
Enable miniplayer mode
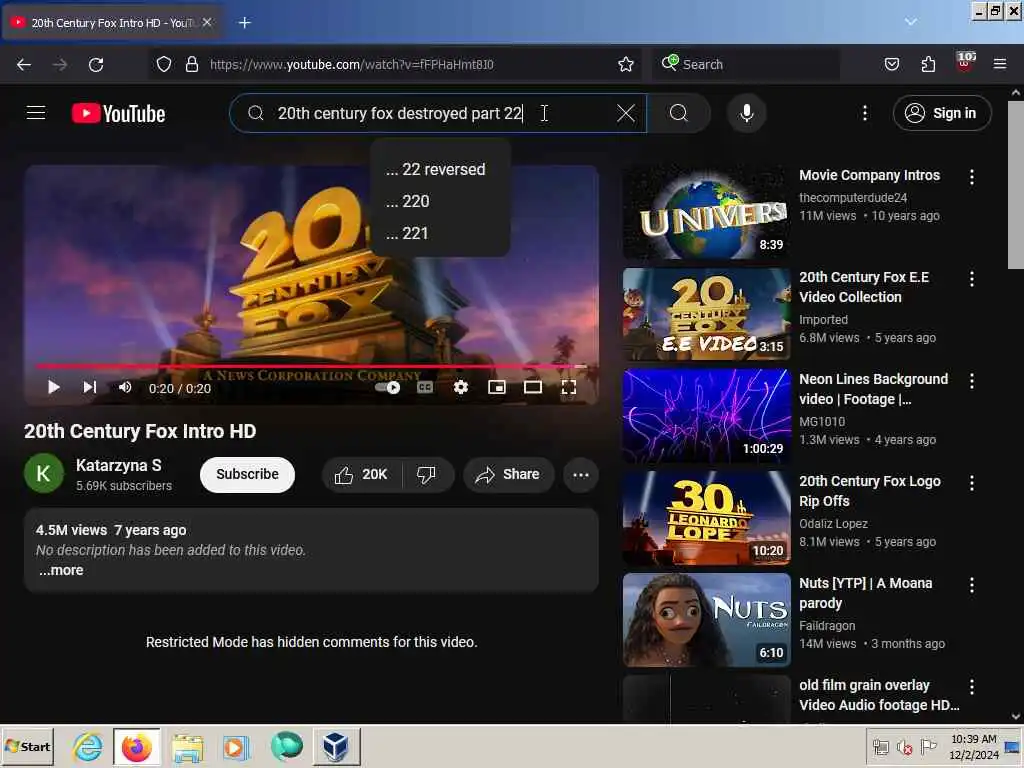(x=496, y=387)
